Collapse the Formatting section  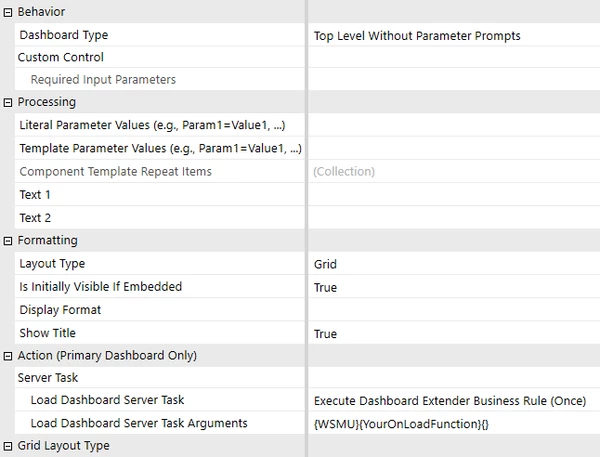(8, 241)
